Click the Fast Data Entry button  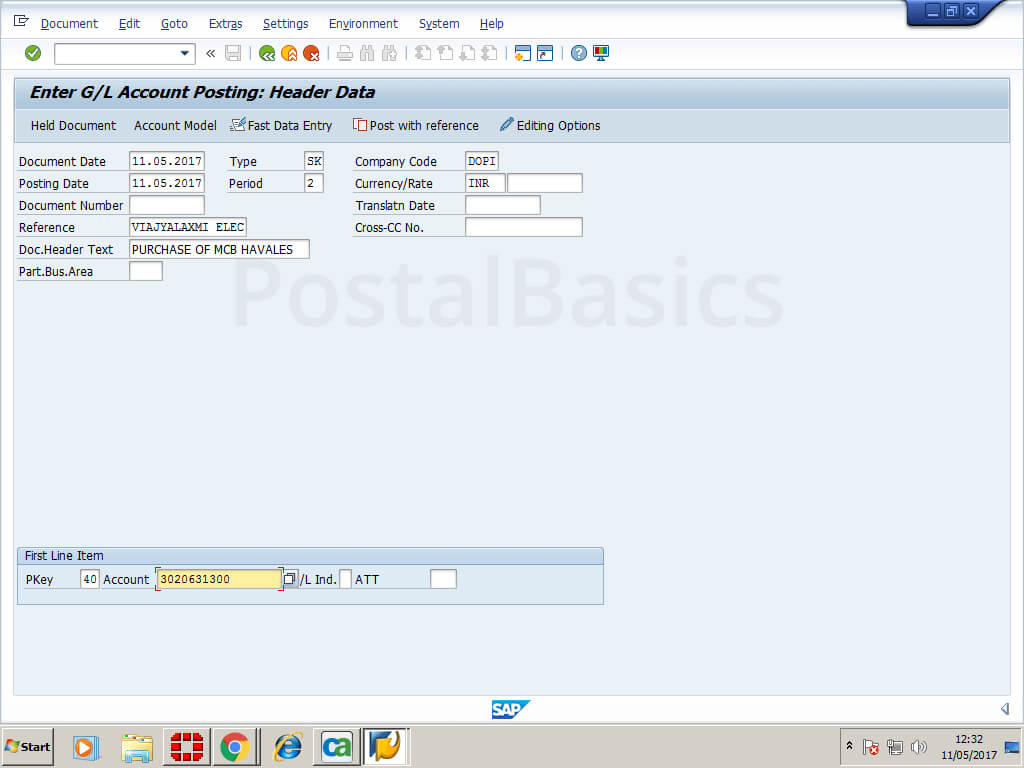pyautogui.click(x=281, y=125)
